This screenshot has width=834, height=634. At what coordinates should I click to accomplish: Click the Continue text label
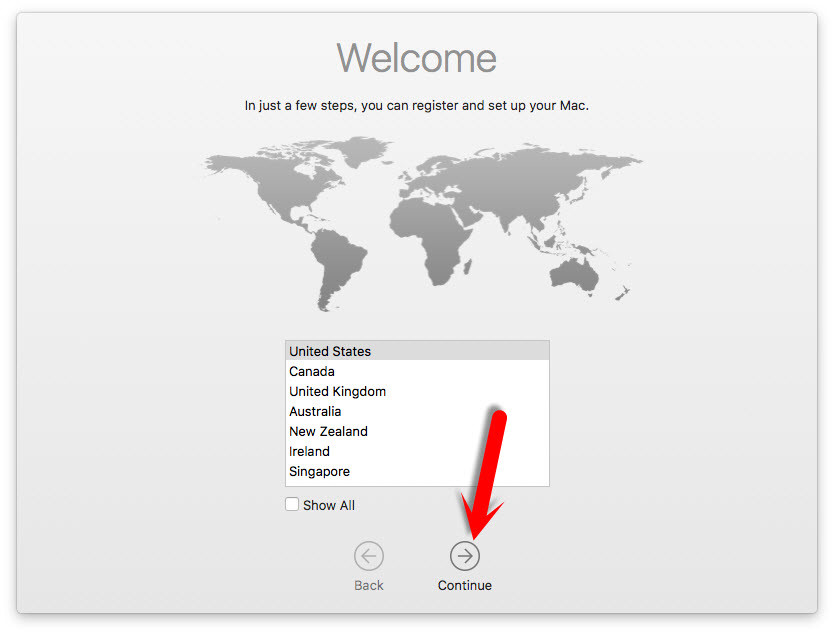click(464, 585)
